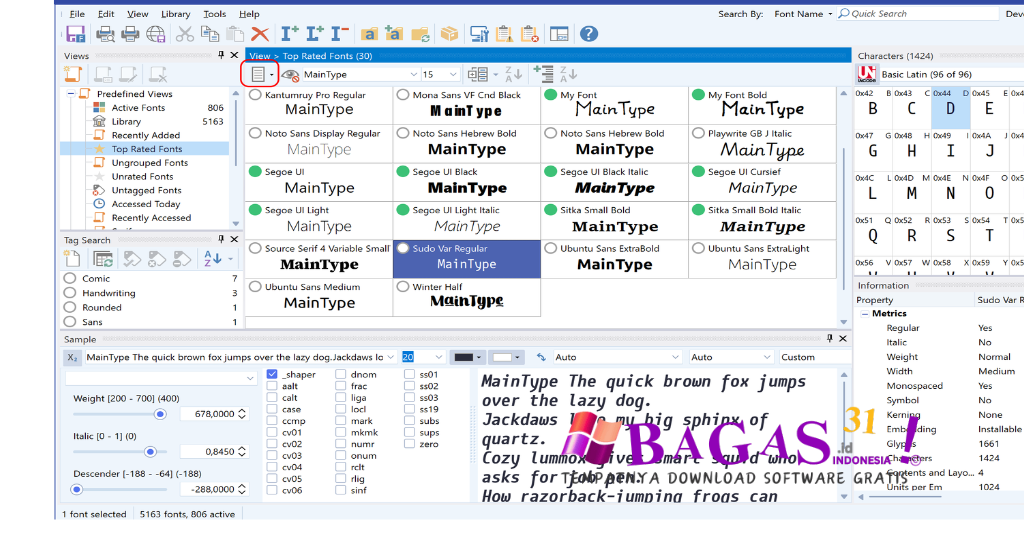Image resolution: width=1024 pixels, height=538 pixels.
Task: Toggle the green active circle for Segoe UI Black
Action: tap(403, 172)
